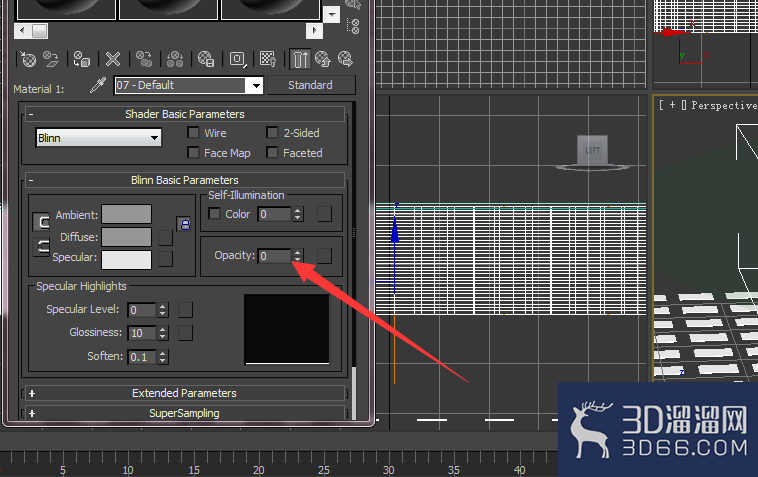758x477 pixels.
Task: Click the Specular Level value field
Action: [142, 310]
